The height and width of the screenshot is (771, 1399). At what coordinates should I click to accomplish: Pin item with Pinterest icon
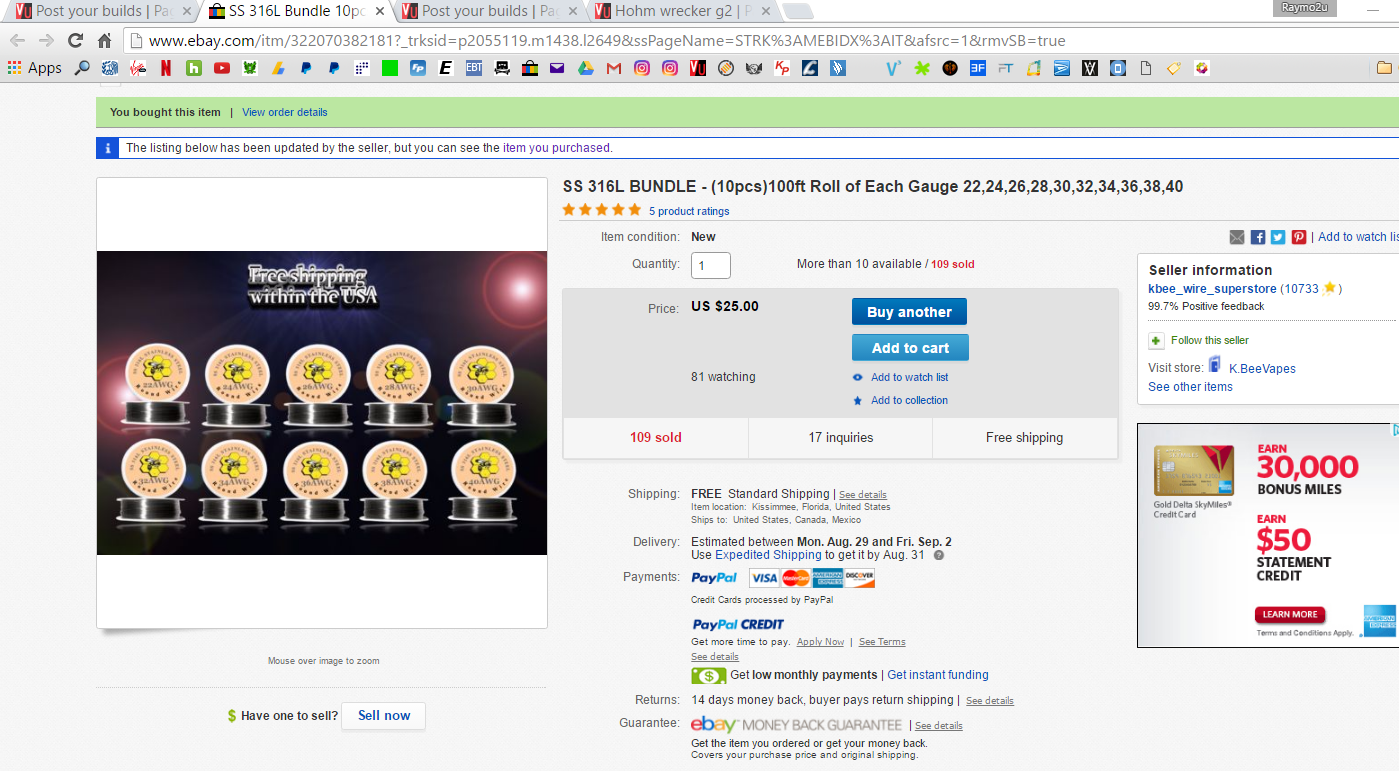[x=1298, y=237]
